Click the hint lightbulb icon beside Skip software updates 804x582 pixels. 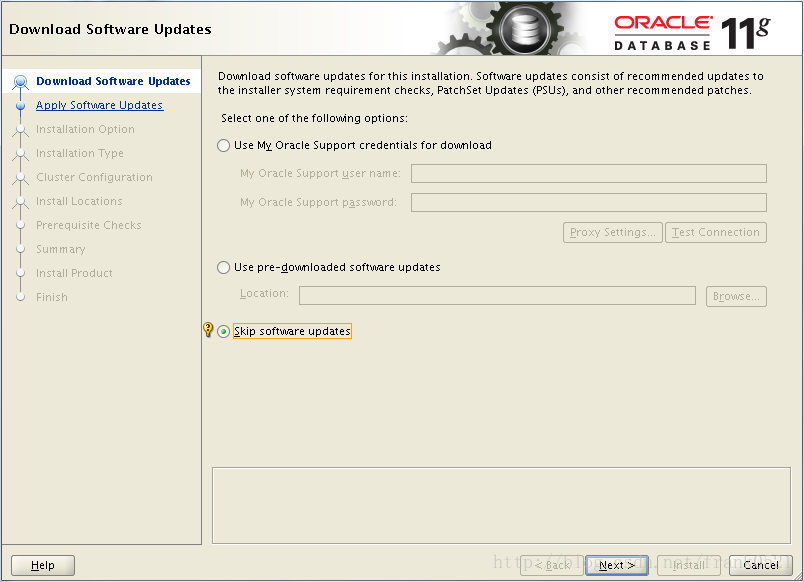click(208, 329)
